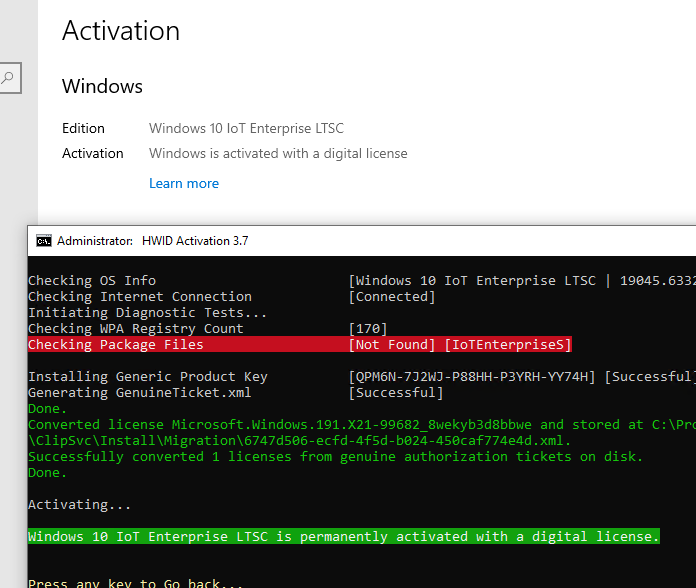Click the Checking Internet Connection line
The height and width of the screenshot is (588, 696).
point(139,297)
